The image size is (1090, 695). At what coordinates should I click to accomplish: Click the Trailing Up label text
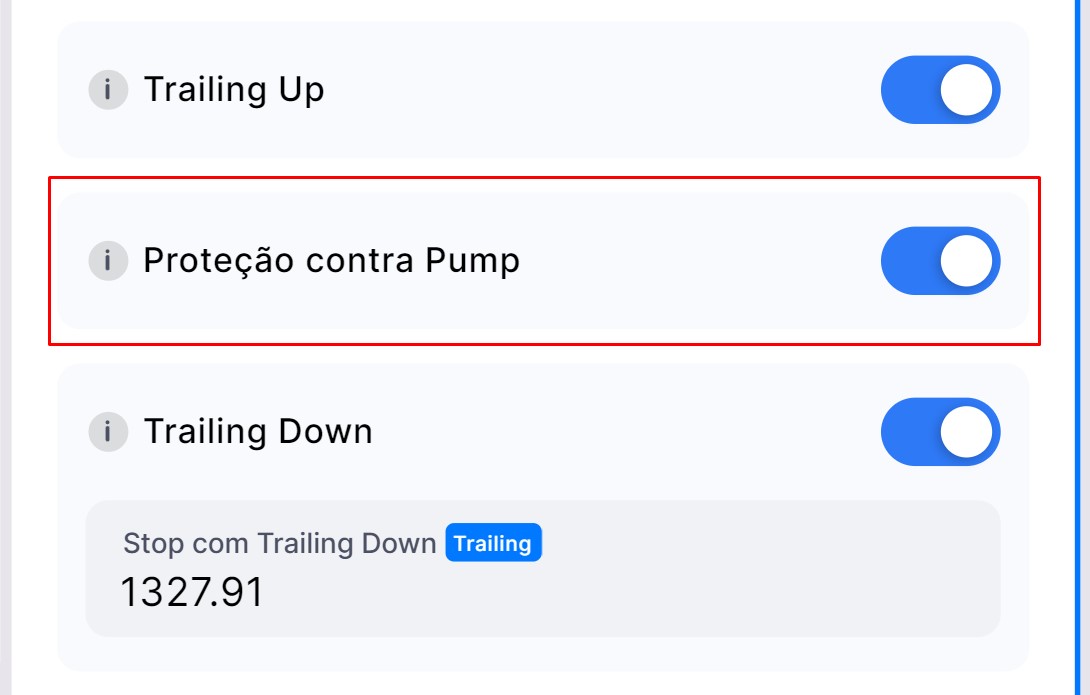[234, 90]
